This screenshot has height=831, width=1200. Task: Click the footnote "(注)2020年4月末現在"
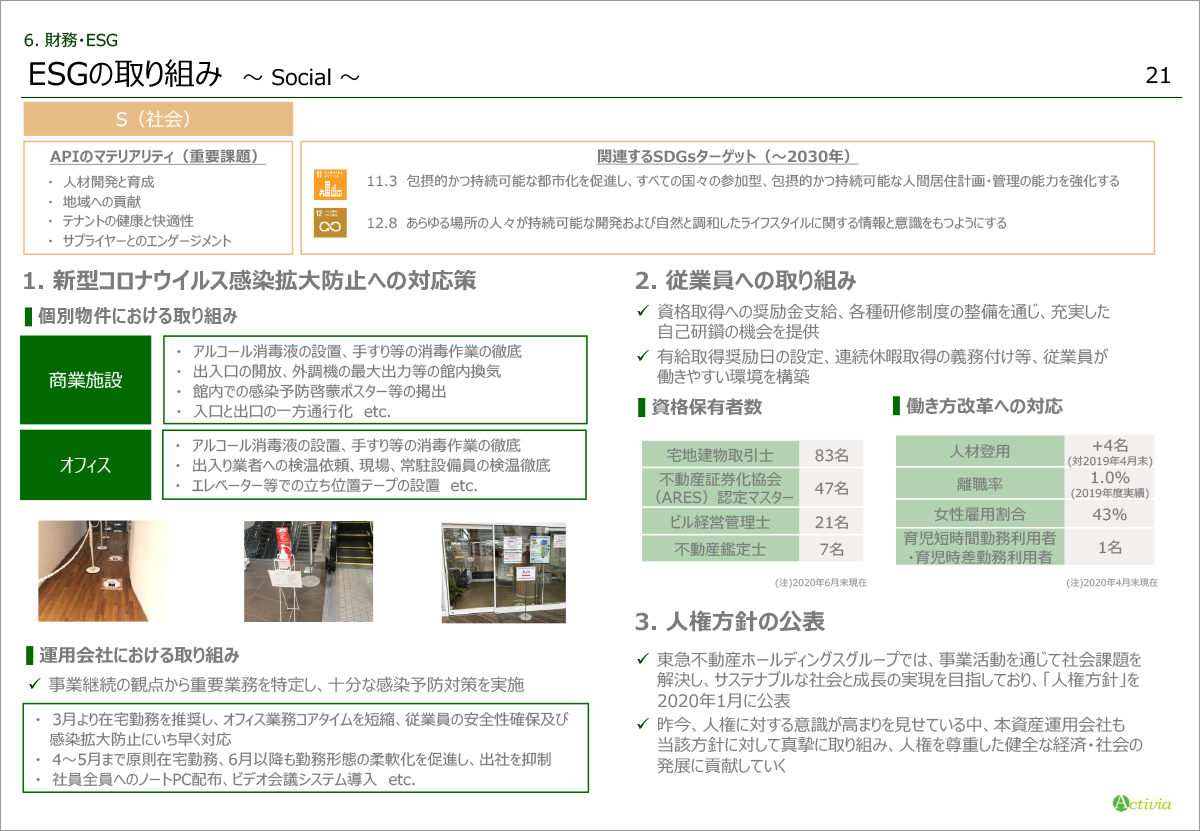coord(1112,582)
